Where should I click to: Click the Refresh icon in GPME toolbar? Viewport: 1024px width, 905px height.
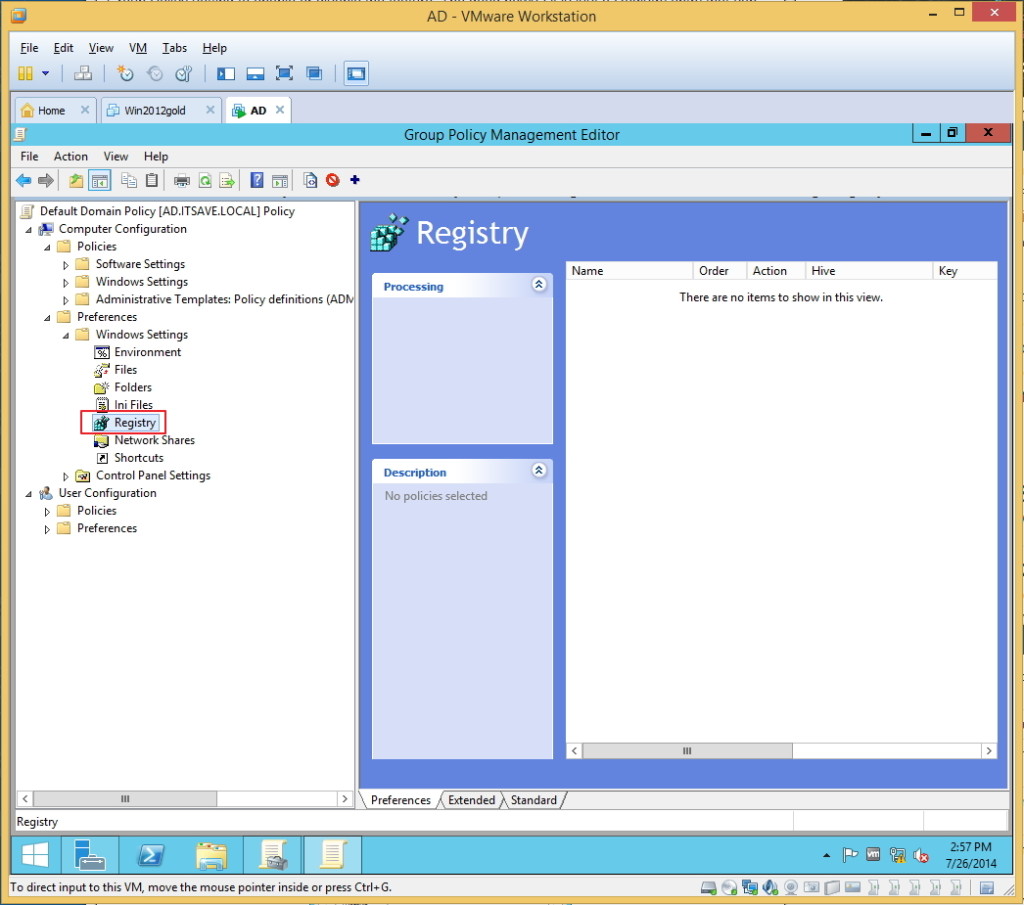pos(205,180)
